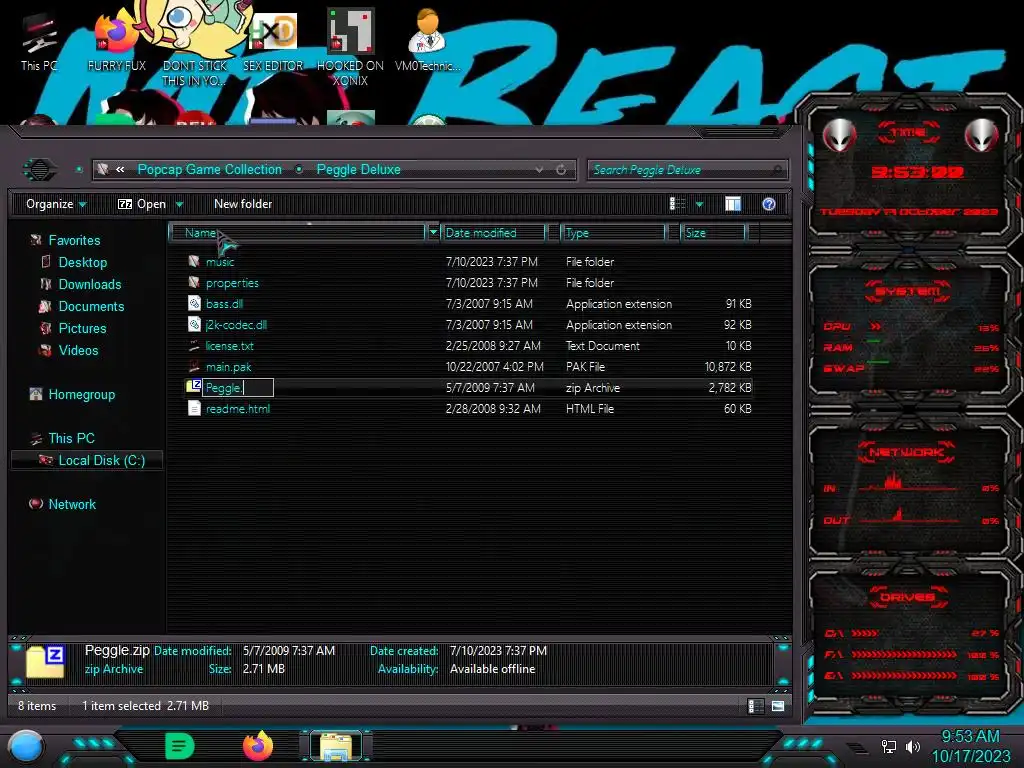The height and width of the screenshot is (768, 1024).
Task: Open the HOOKED ON XONIX desktop shortcut
Action: click(x=350, y=48)
